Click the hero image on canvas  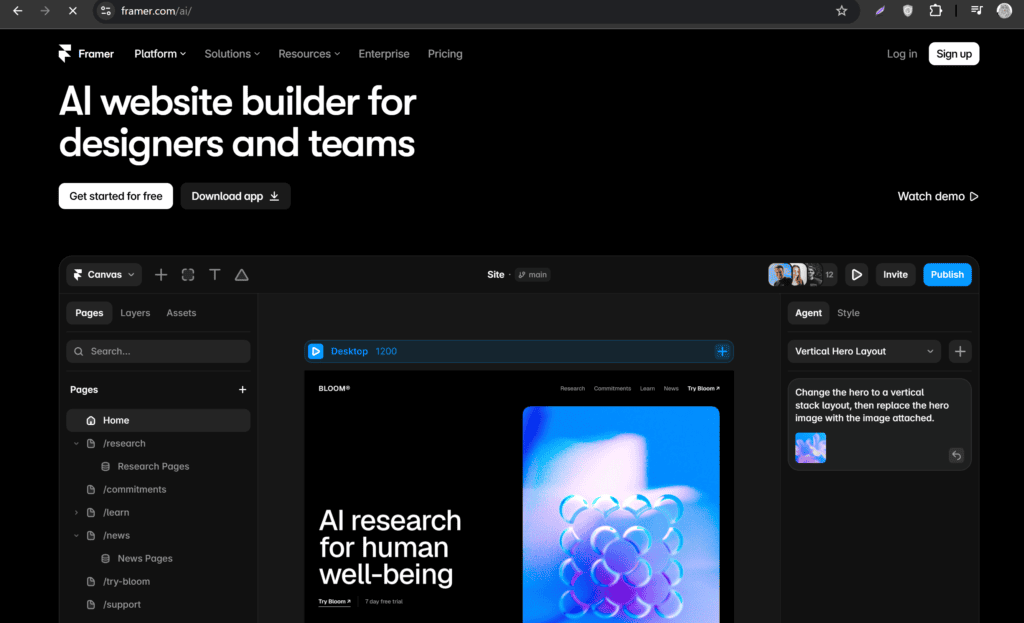pos(621,515)
